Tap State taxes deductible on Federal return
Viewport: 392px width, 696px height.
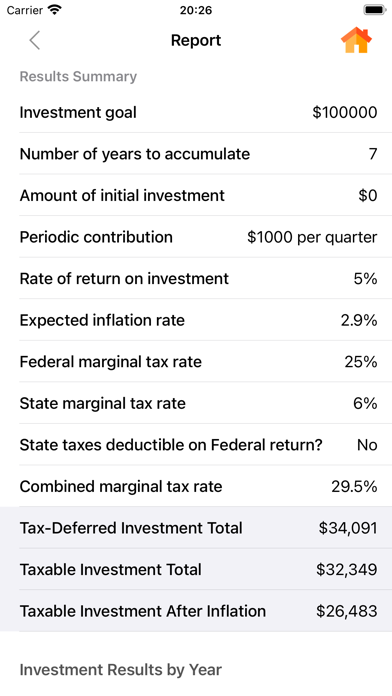point(196,445)
